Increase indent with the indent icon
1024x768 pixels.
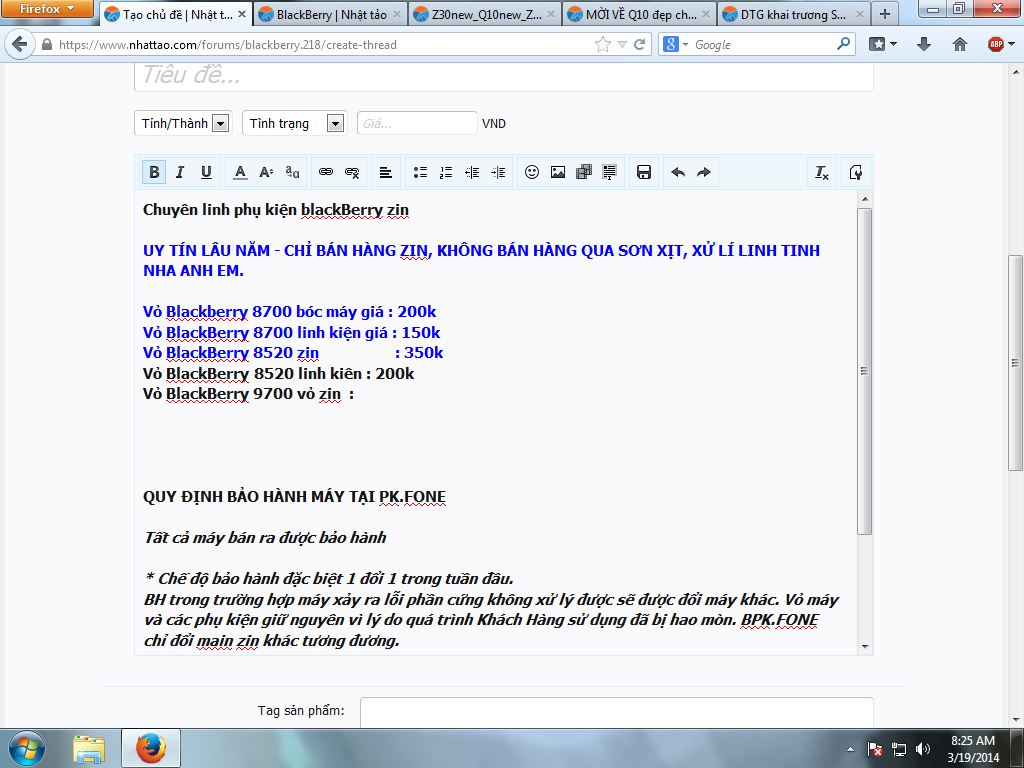tap(498, 172)
